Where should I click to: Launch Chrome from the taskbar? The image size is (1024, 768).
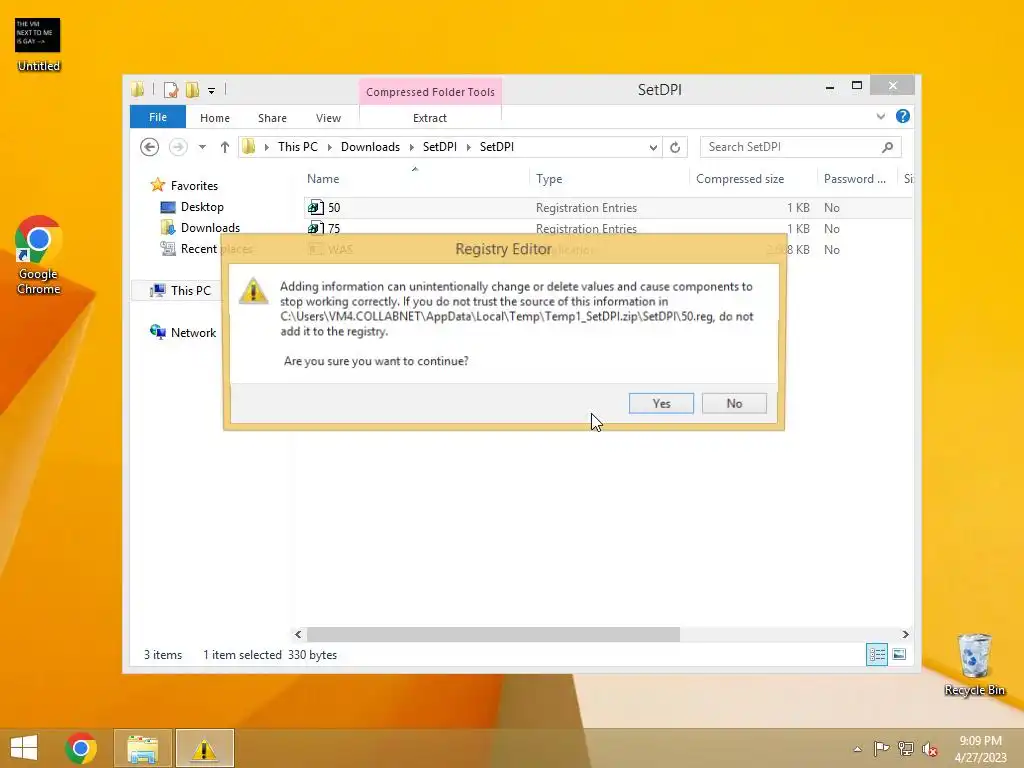pyautogui.click(x=81, y=748)
